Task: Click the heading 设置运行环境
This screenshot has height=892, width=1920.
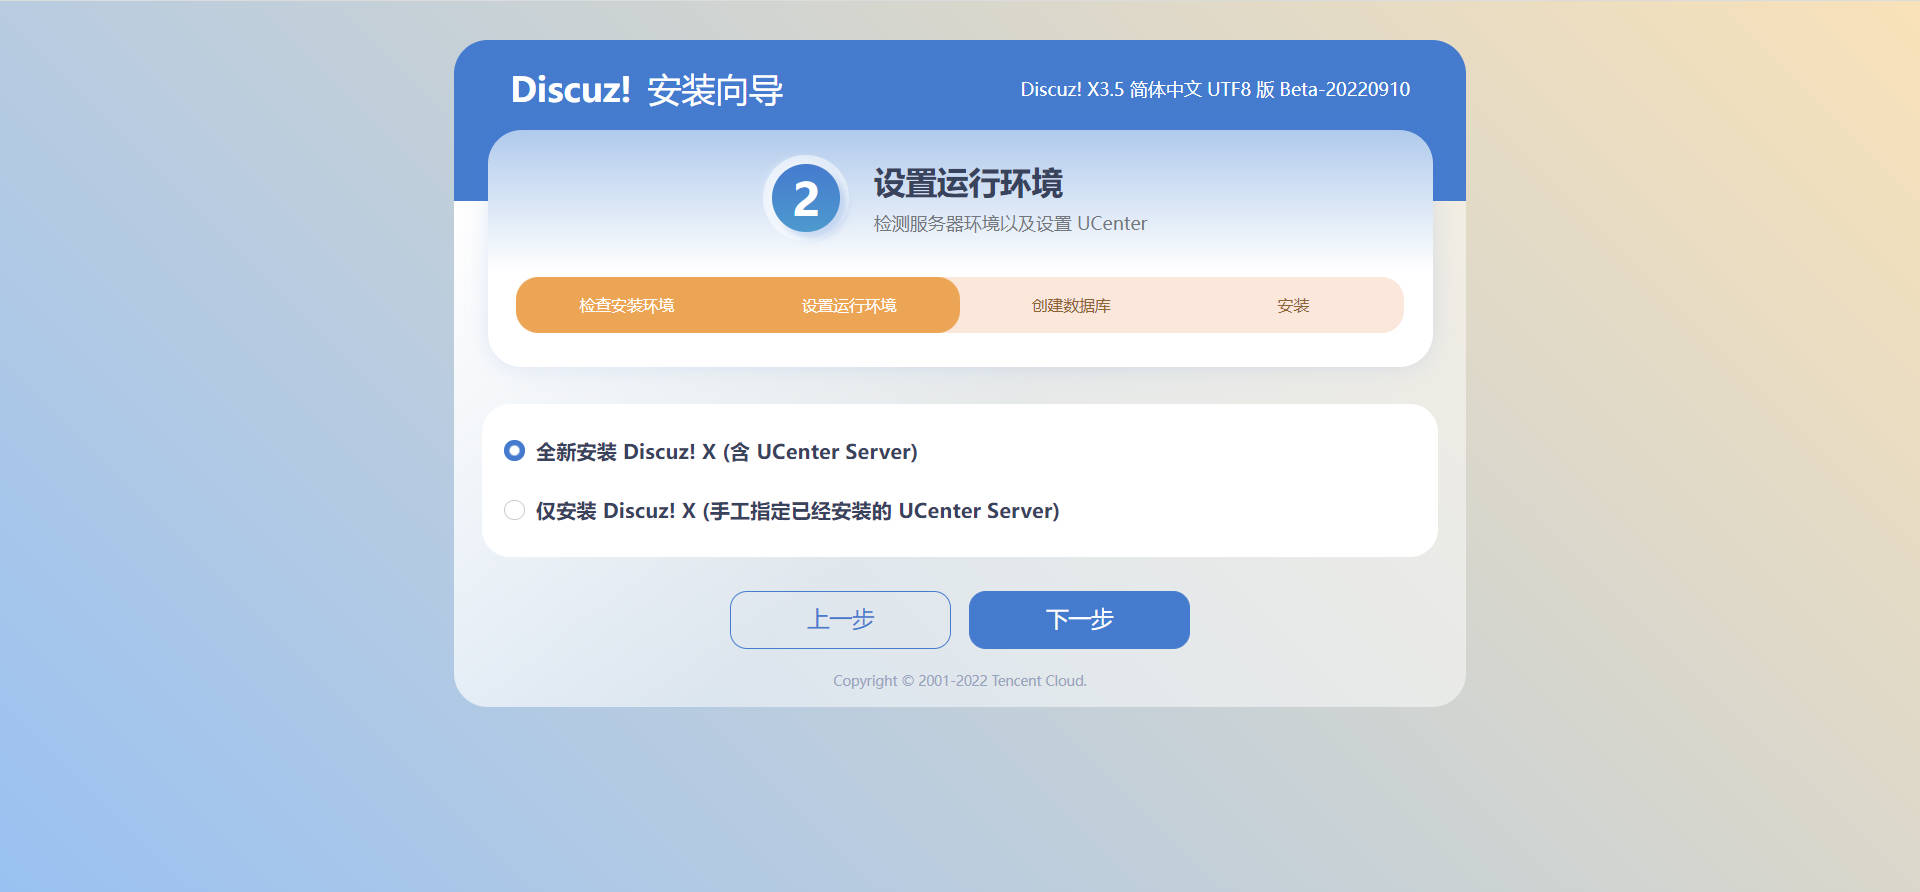Action: click(968, 183)
